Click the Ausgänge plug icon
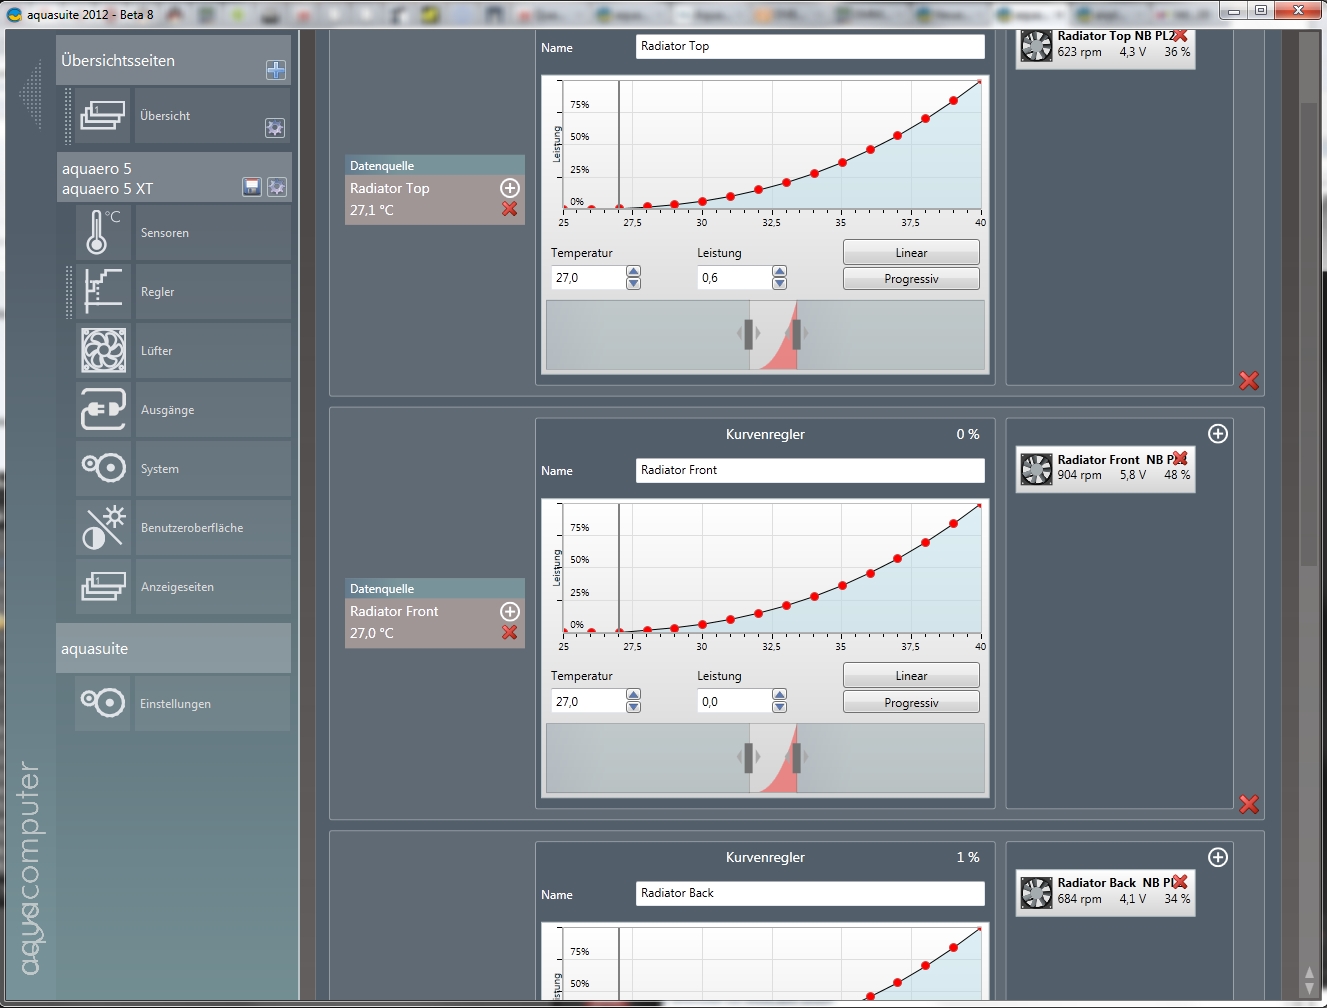This screenshot has width=1327, height=1008. (103, 409)
